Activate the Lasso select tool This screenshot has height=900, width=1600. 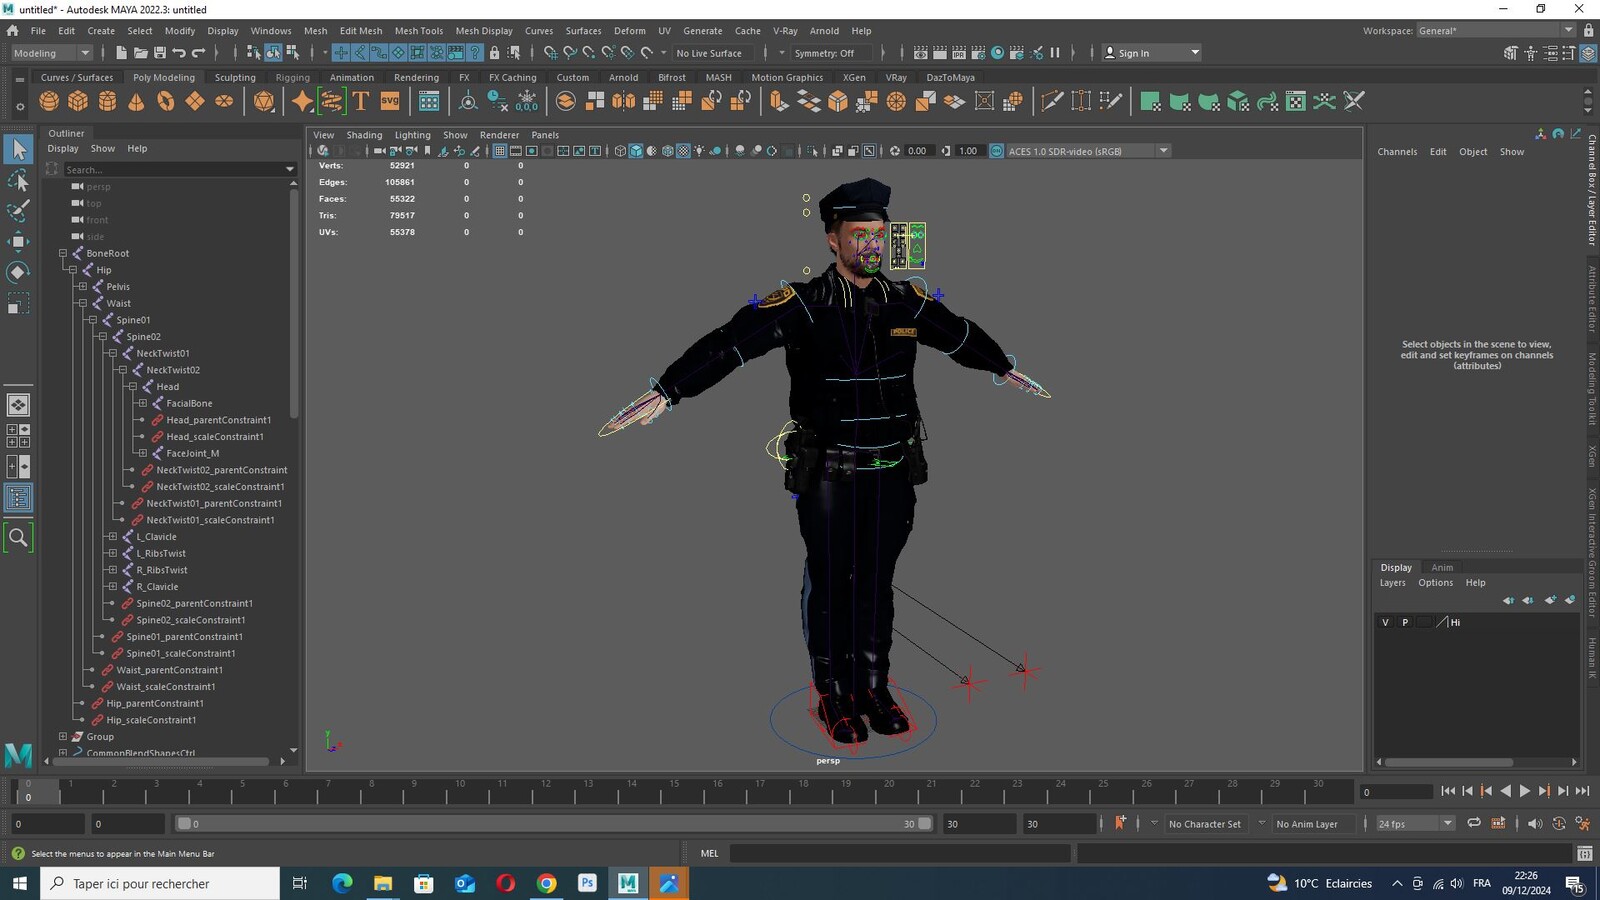18,180
